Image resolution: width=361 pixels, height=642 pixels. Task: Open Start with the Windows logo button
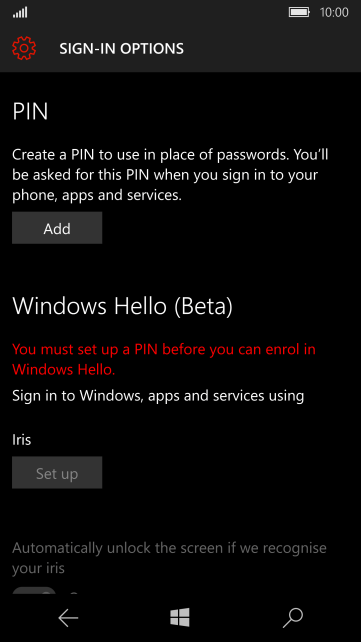click(x=180, y=617)
